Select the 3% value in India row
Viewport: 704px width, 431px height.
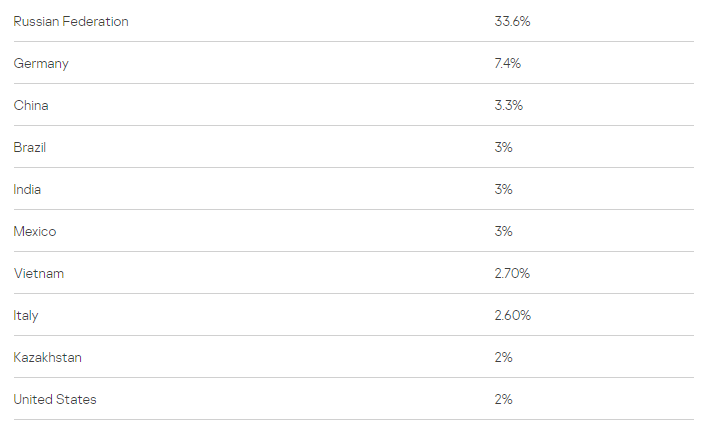point(503,189)
